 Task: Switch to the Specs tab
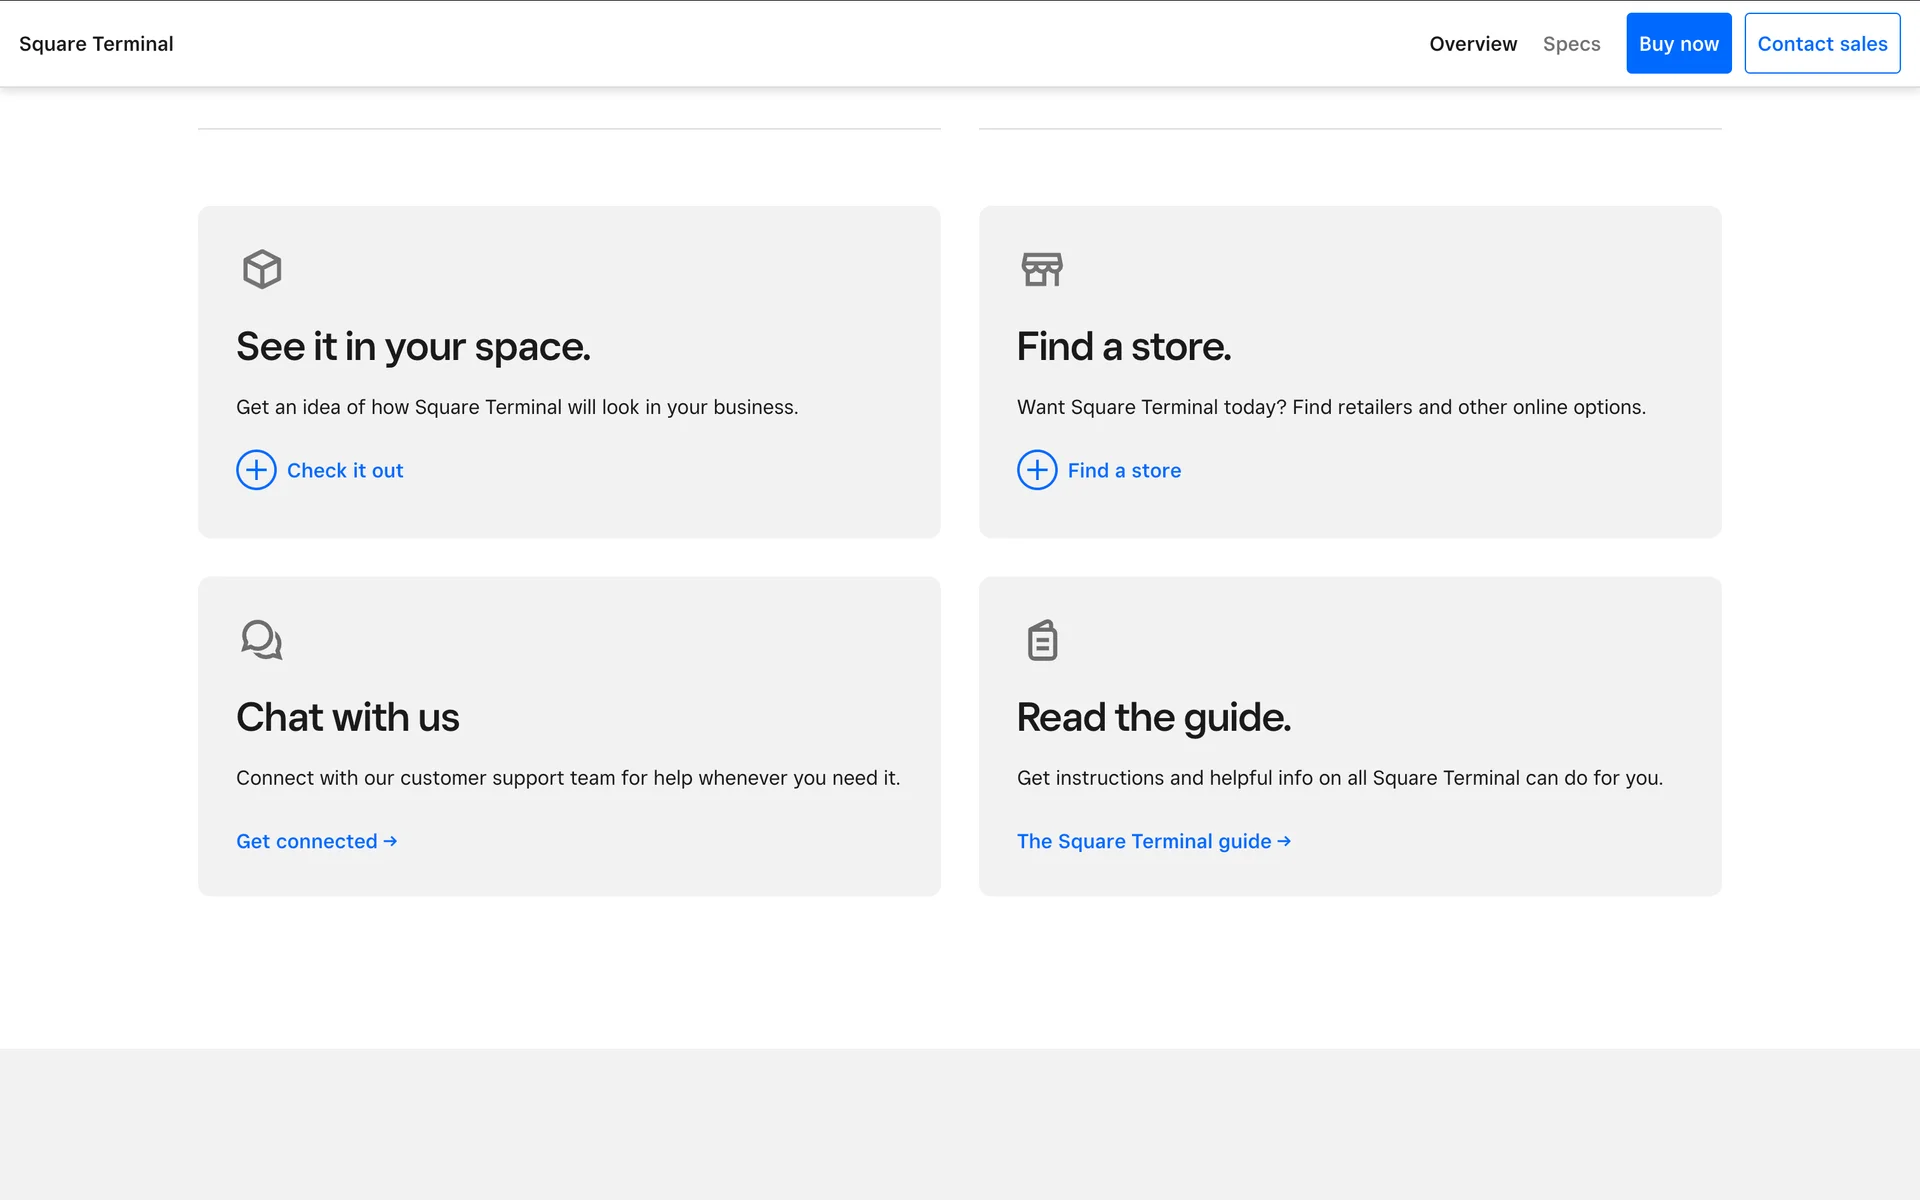click(1571, 44)
